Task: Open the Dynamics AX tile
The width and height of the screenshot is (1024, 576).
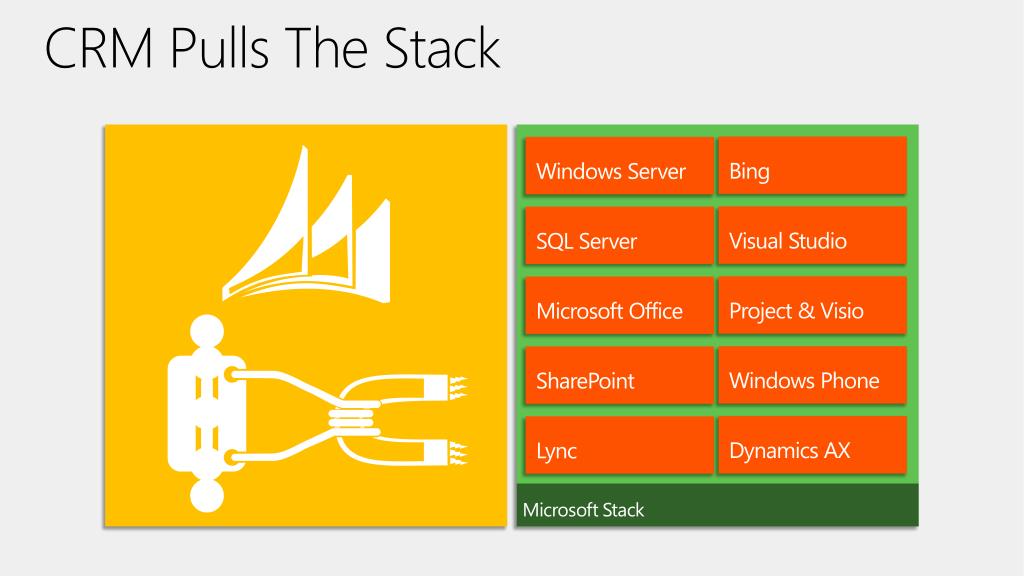Action: 812,445
